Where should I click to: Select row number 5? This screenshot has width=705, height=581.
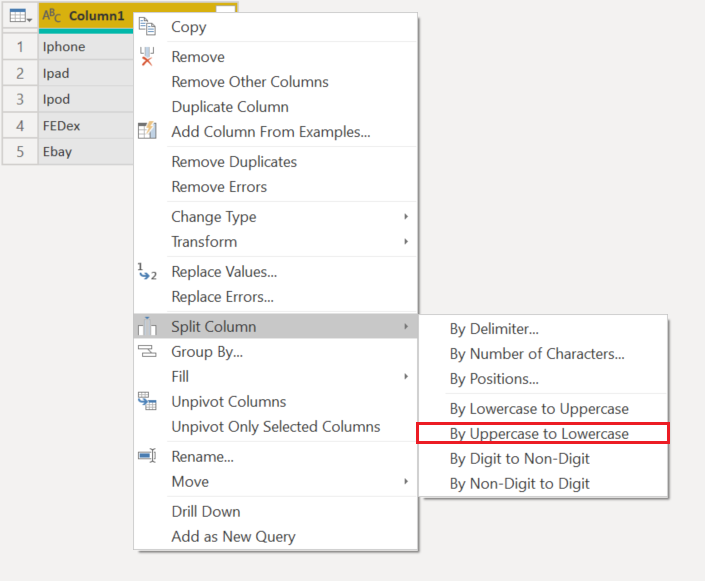20,152
